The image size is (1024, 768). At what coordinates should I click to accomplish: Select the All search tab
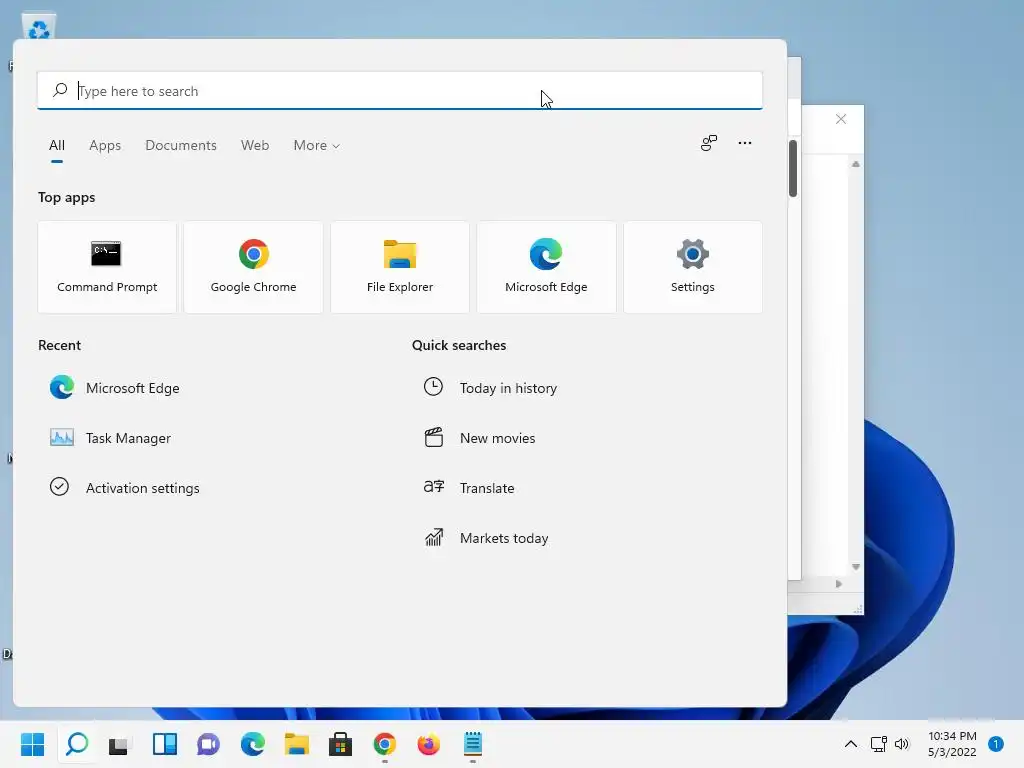pyautogui.click(x=57, y=146)
